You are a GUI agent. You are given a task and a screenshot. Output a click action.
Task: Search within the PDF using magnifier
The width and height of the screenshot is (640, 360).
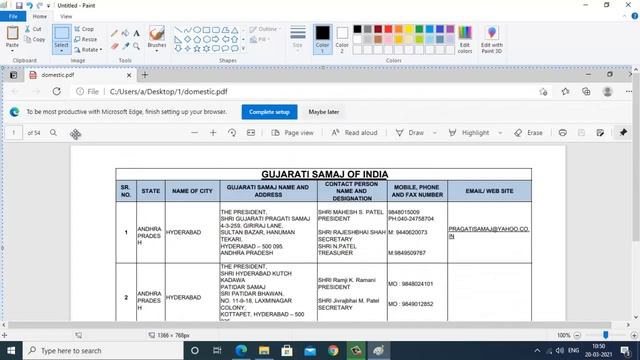point(53,133)
